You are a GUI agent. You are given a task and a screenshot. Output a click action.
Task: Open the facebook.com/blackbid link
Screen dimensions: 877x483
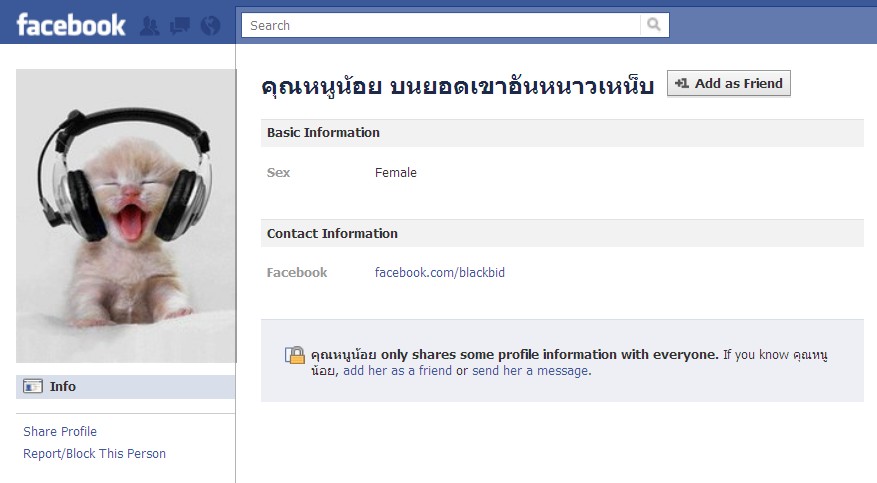(x=440, y=272)
